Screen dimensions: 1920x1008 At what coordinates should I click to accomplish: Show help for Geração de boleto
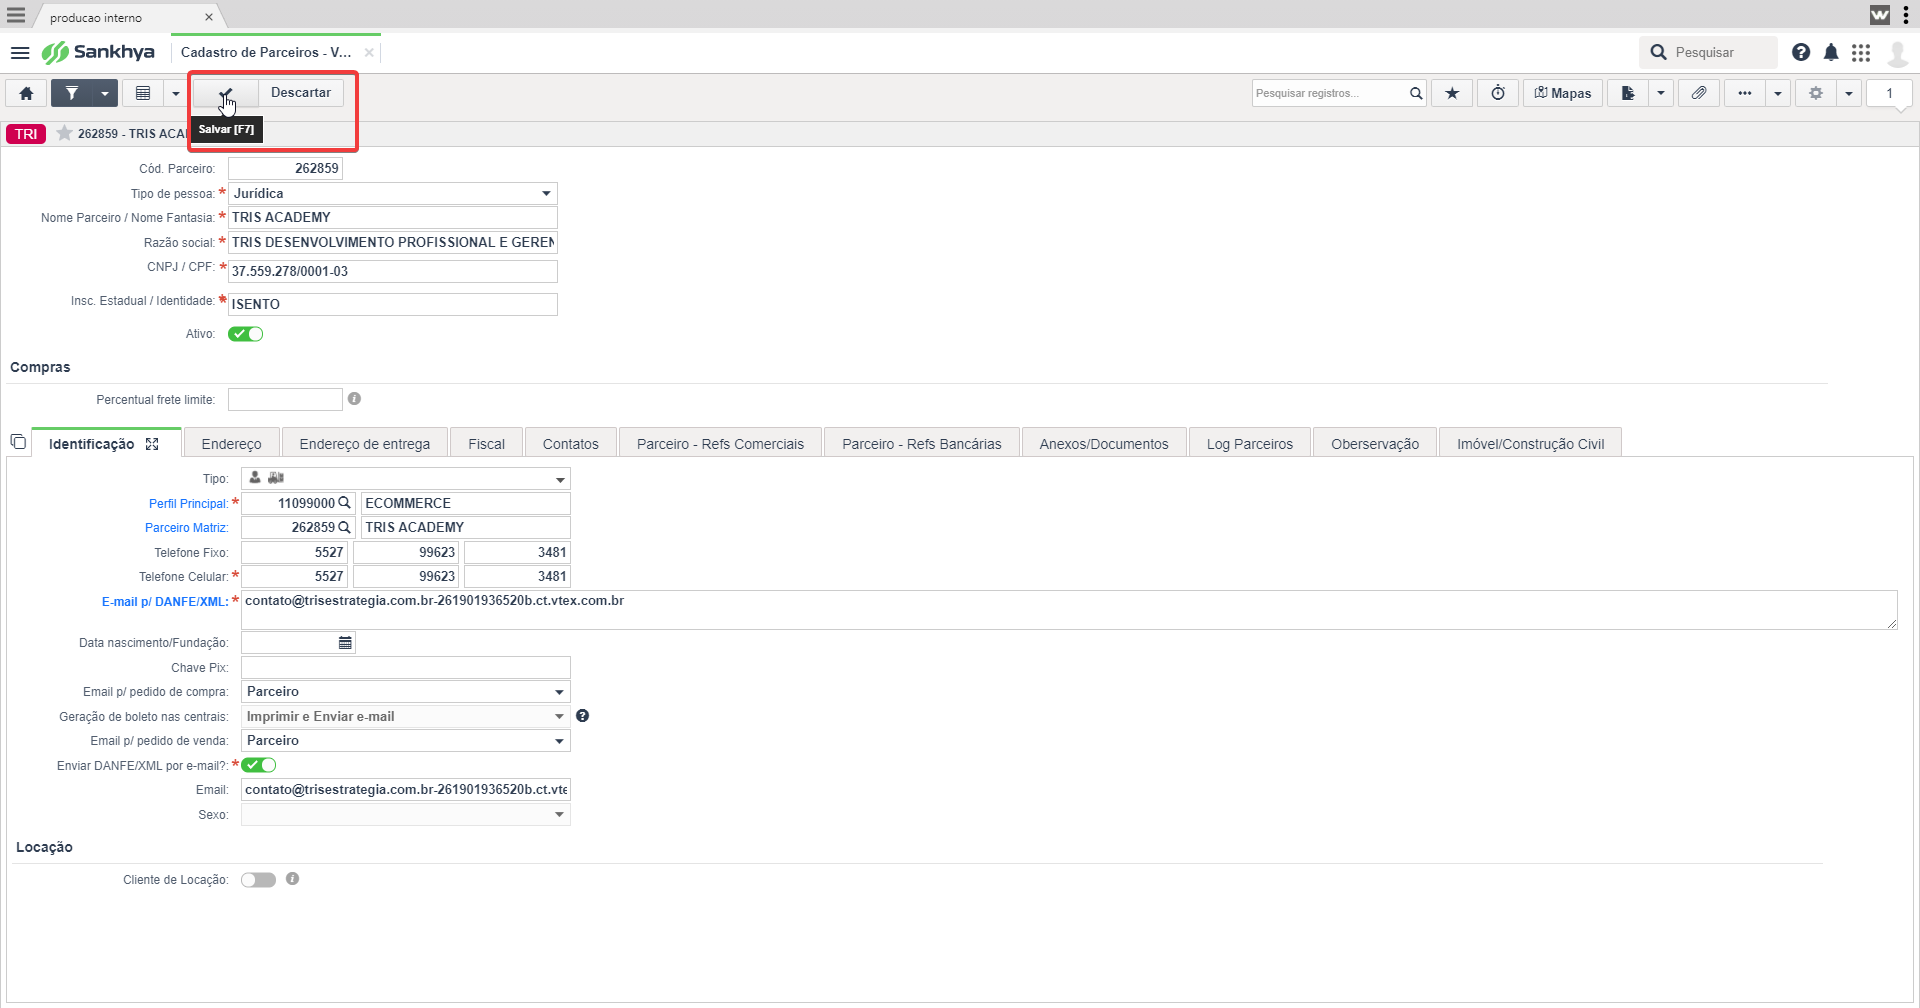point(582,716)
